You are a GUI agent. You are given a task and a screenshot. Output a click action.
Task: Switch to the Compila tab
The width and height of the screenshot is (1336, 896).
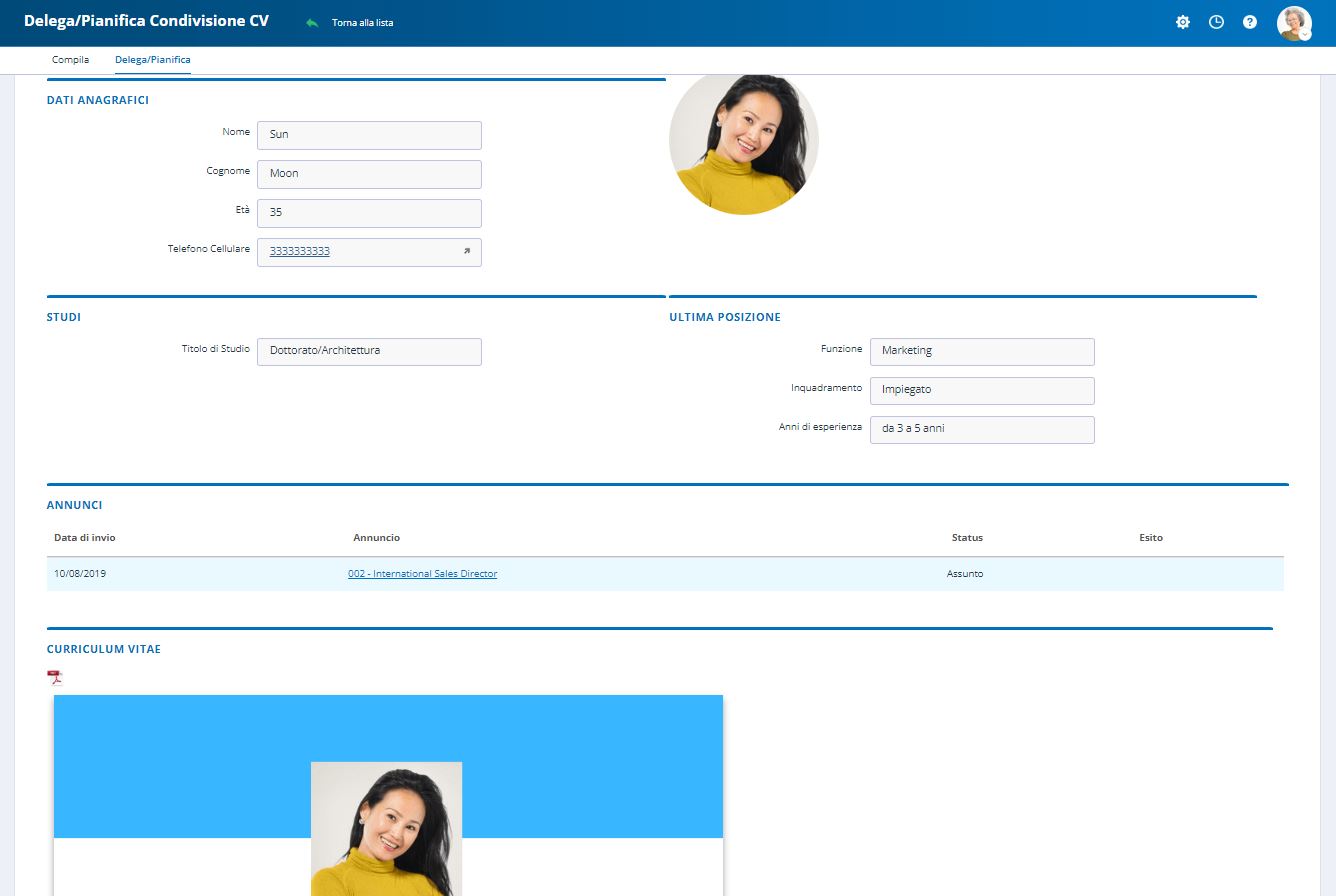(x=70, y=60)
